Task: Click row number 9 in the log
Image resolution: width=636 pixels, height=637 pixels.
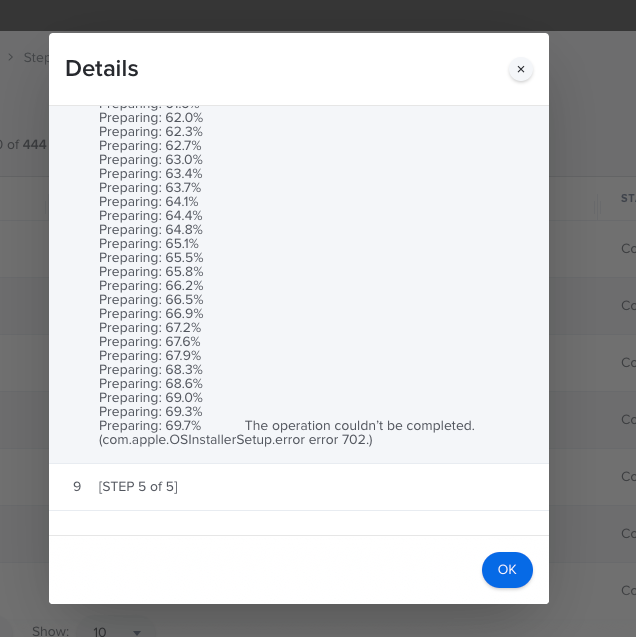Action: [x=77, y=487]
